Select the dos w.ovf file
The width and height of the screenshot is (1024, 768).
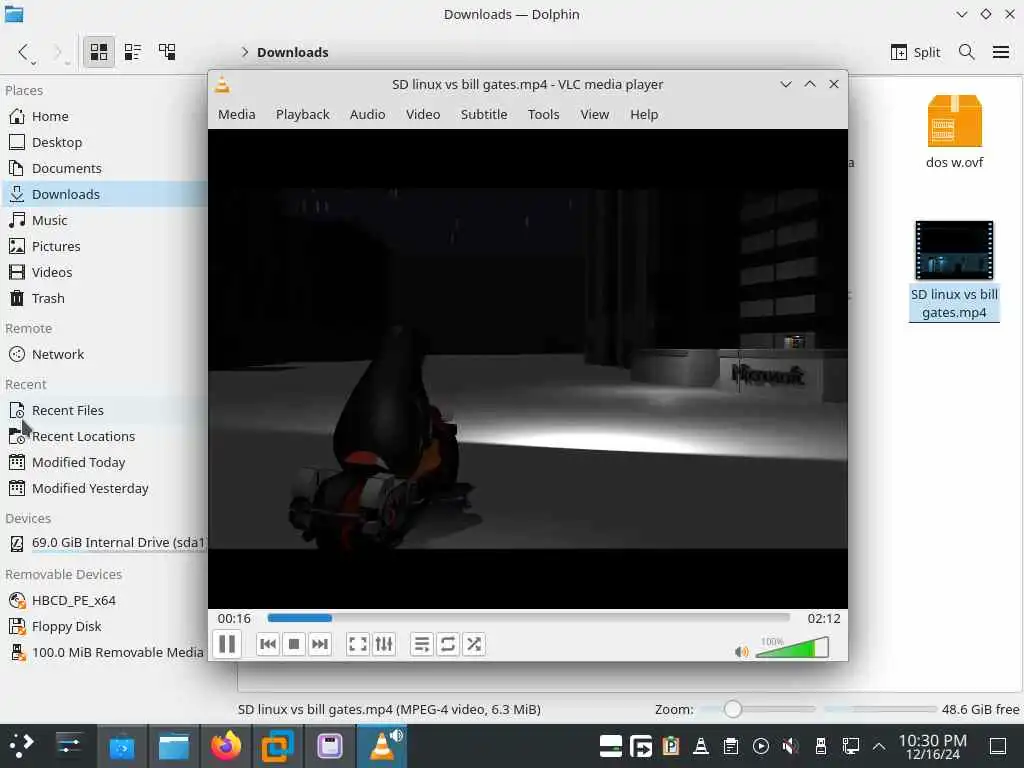[x=954, y=132]
